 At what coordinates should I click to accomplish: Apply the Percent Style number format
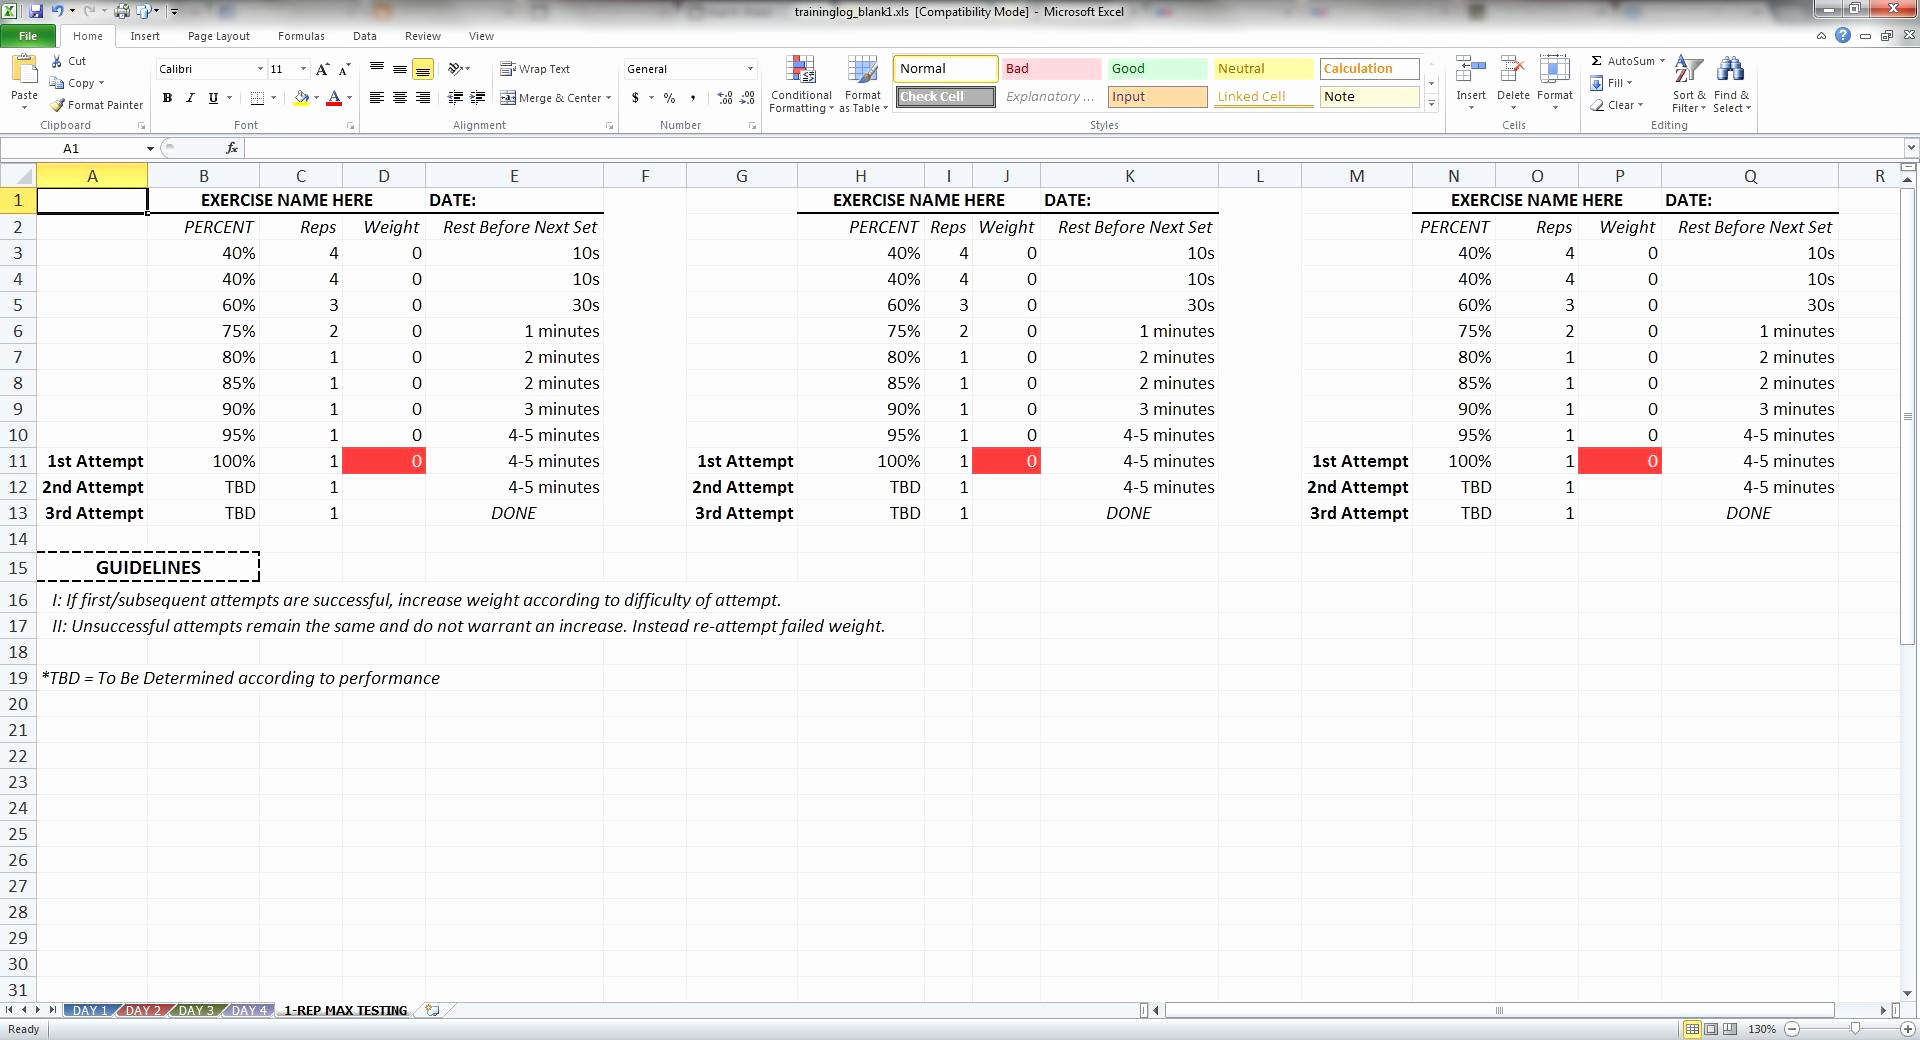click(668, 98)
